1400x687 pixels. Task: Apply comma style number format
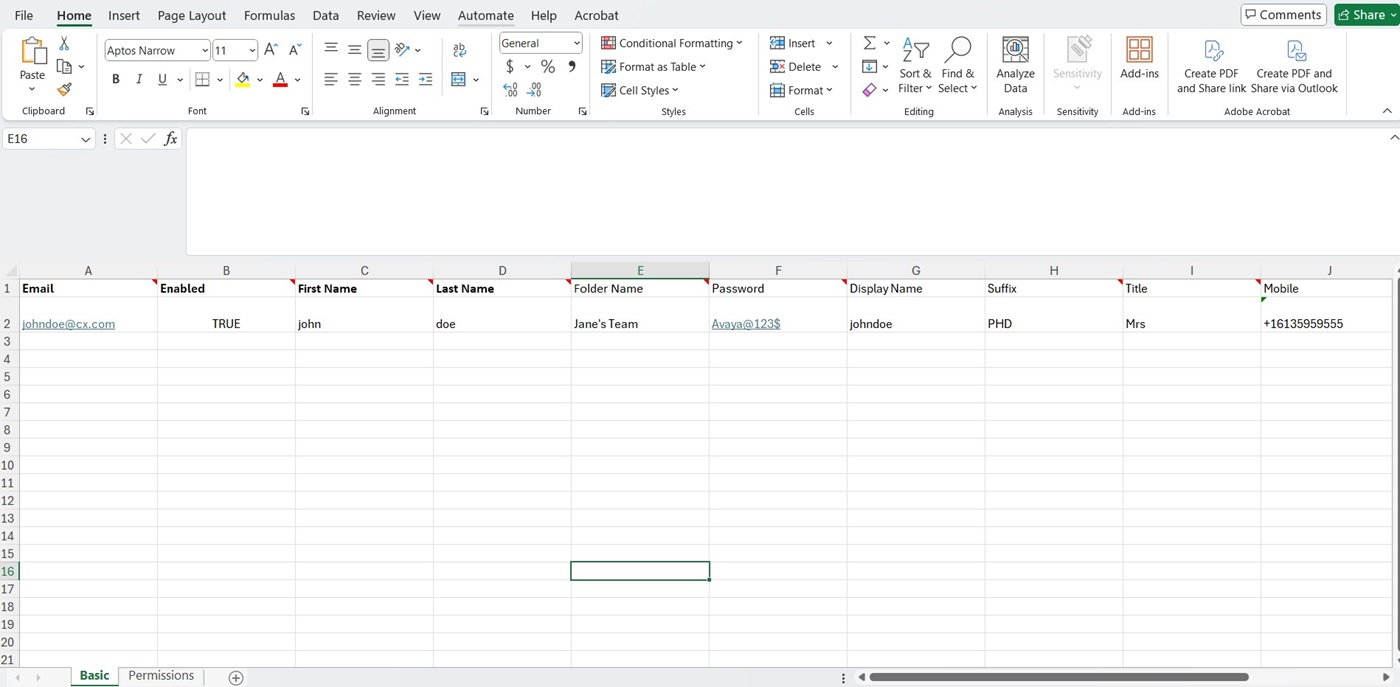[572, 67]
